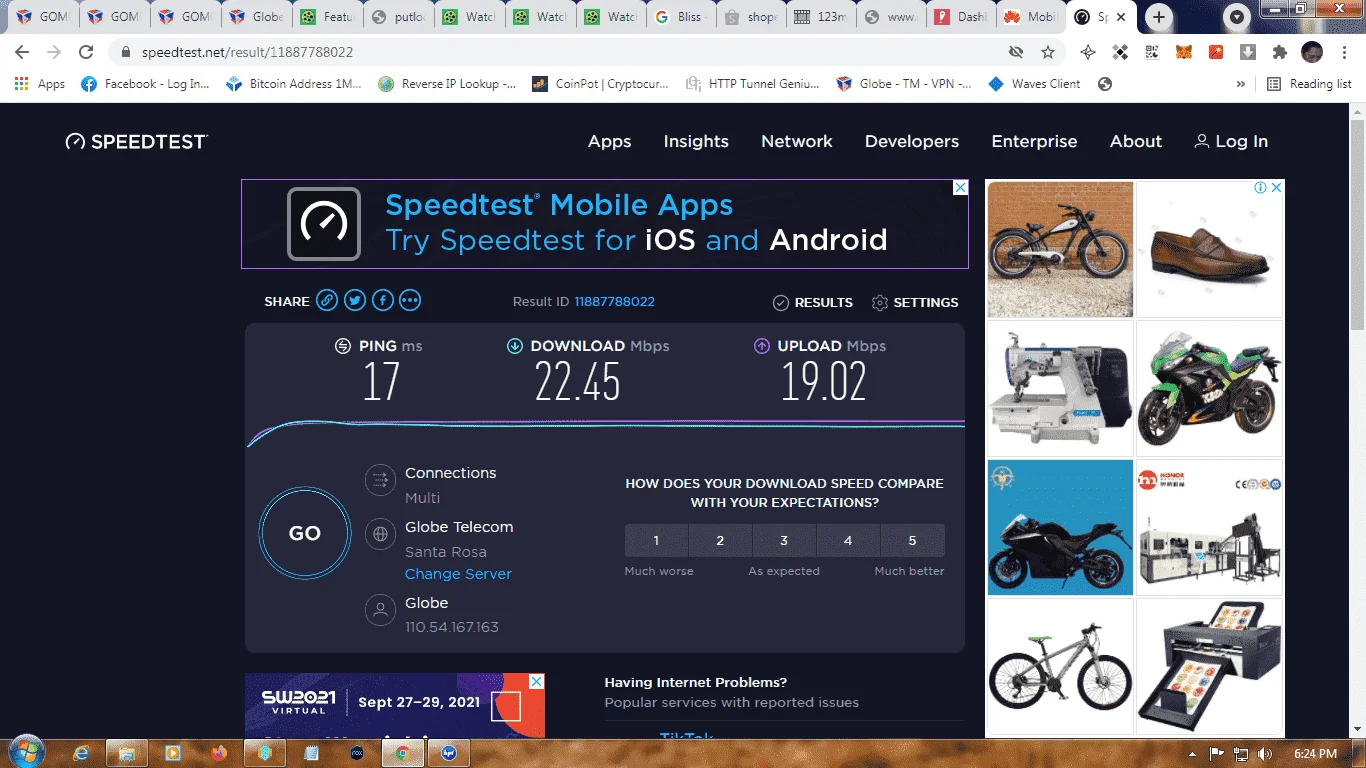
Task: Open the Extensions puzzle menu
Action: [x=1279, y=52]
